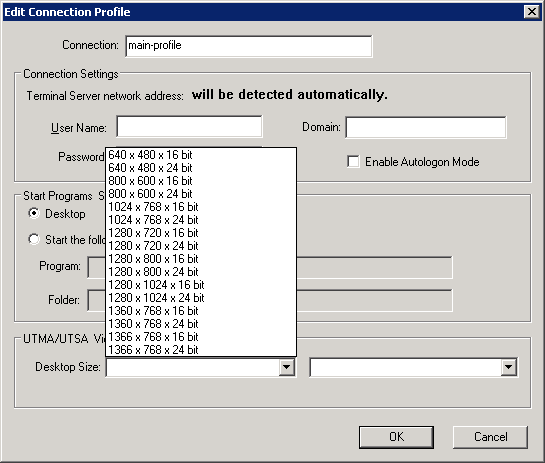
Task: Enable Autologon Mode checkbox
Action: tap(353, 162)
